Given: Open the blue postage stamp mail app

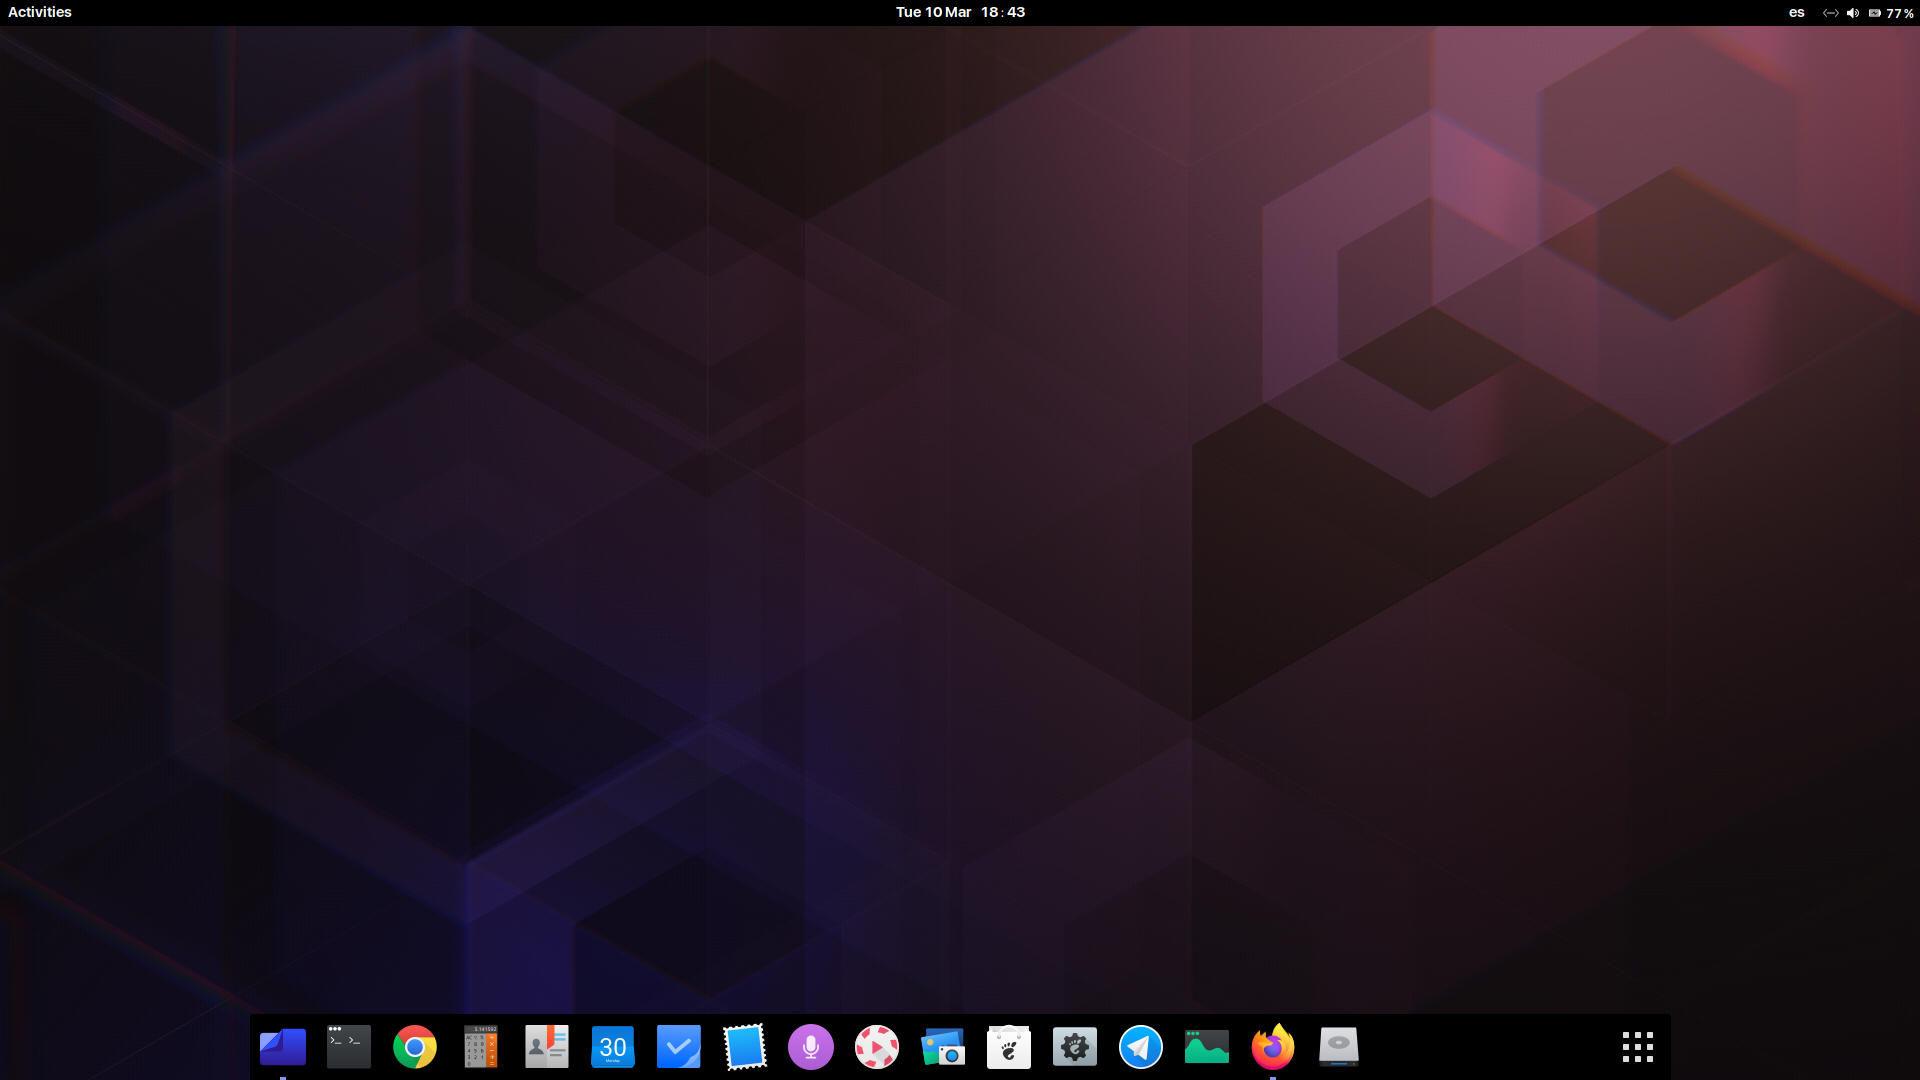Looking at the screenshot, I should (745, 1047).
